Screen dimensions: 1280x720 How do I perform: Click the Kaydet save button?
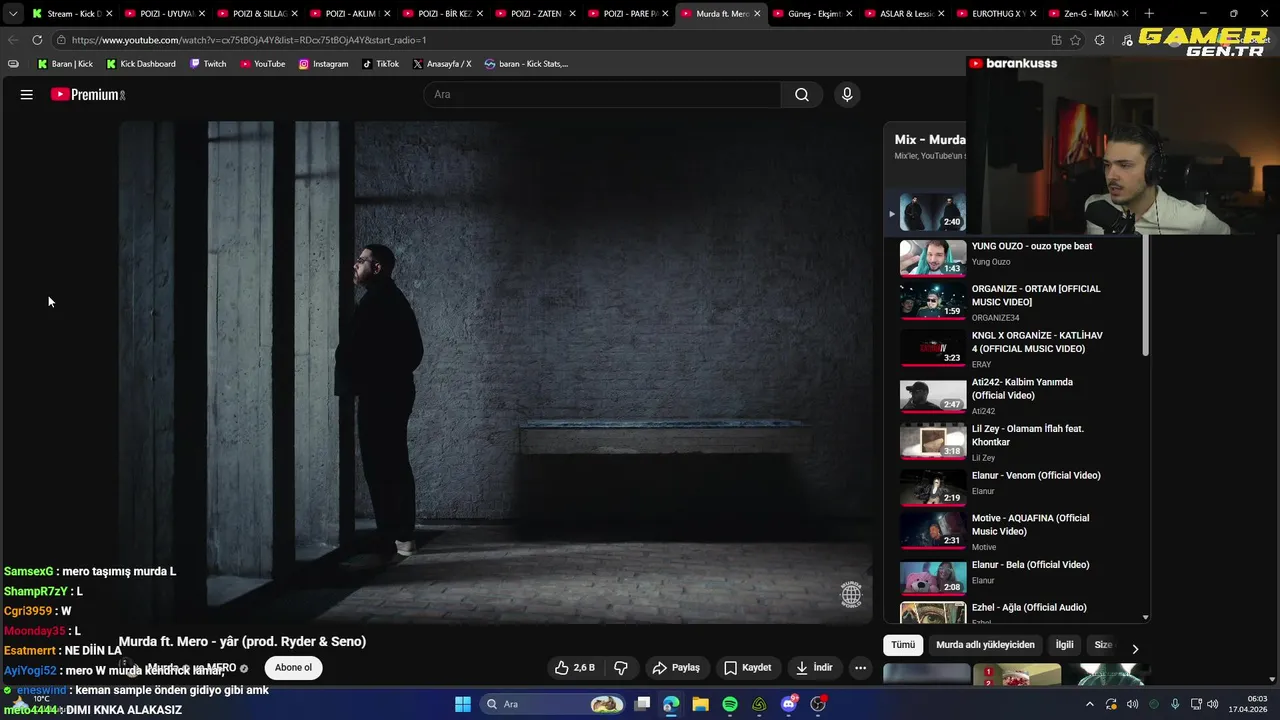(x=747, y=668)
